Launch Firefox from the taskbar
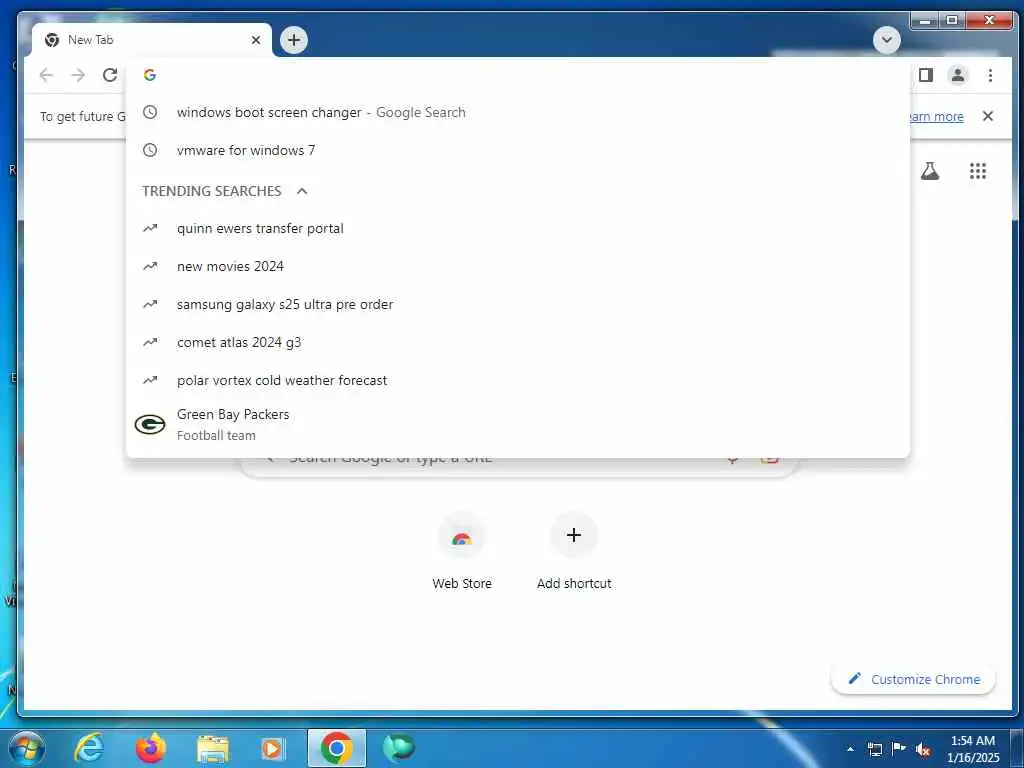1024x768 pixels. click(x=150, y=748)
